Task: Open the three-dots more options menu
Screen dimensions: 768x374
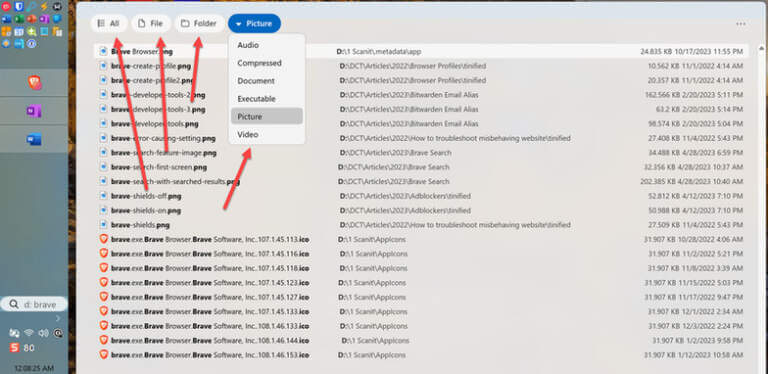Action: (741, 23)
